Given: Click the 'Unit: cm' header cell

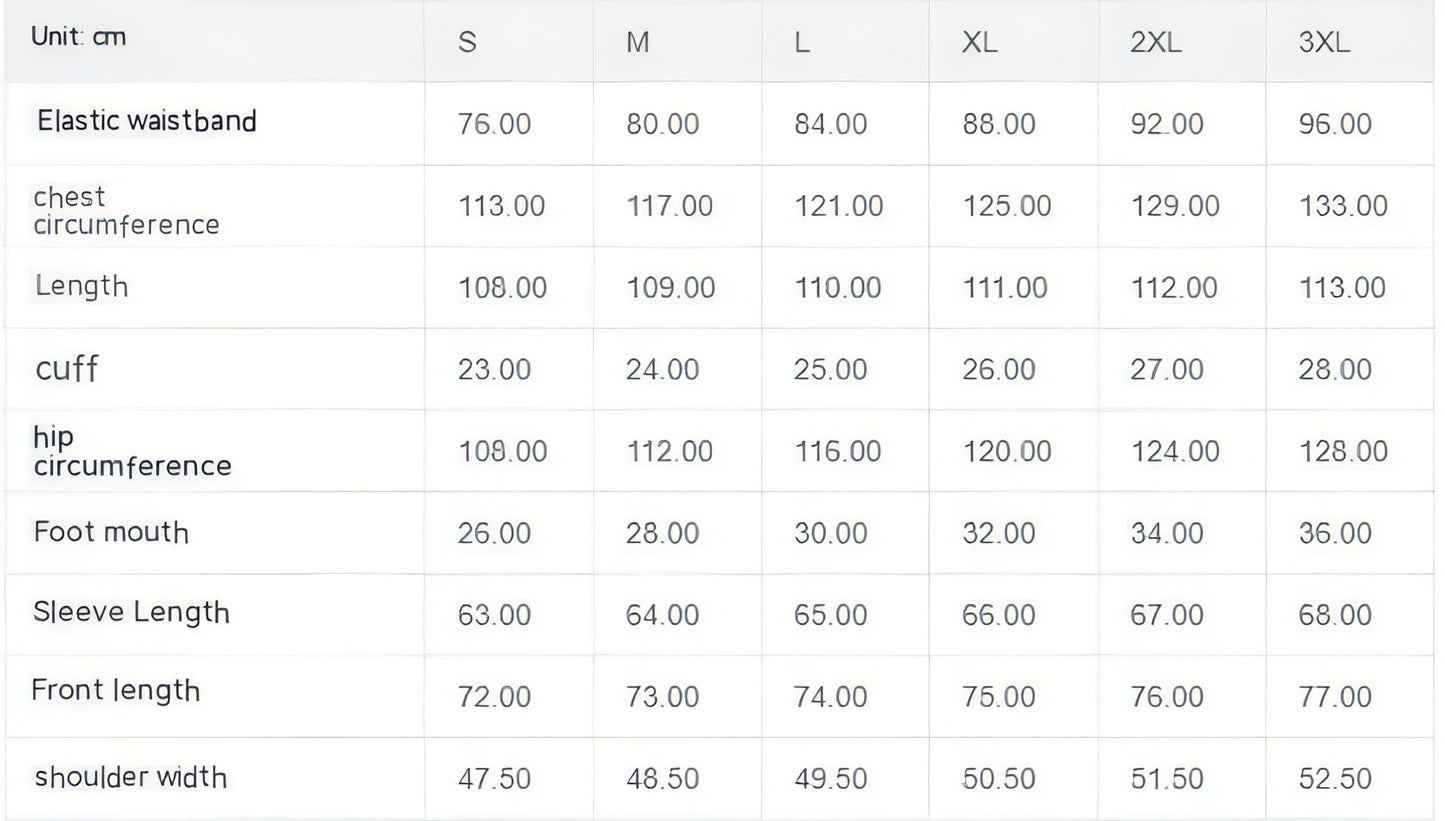Looking at the screenshot, I should (x=79, y=38).
